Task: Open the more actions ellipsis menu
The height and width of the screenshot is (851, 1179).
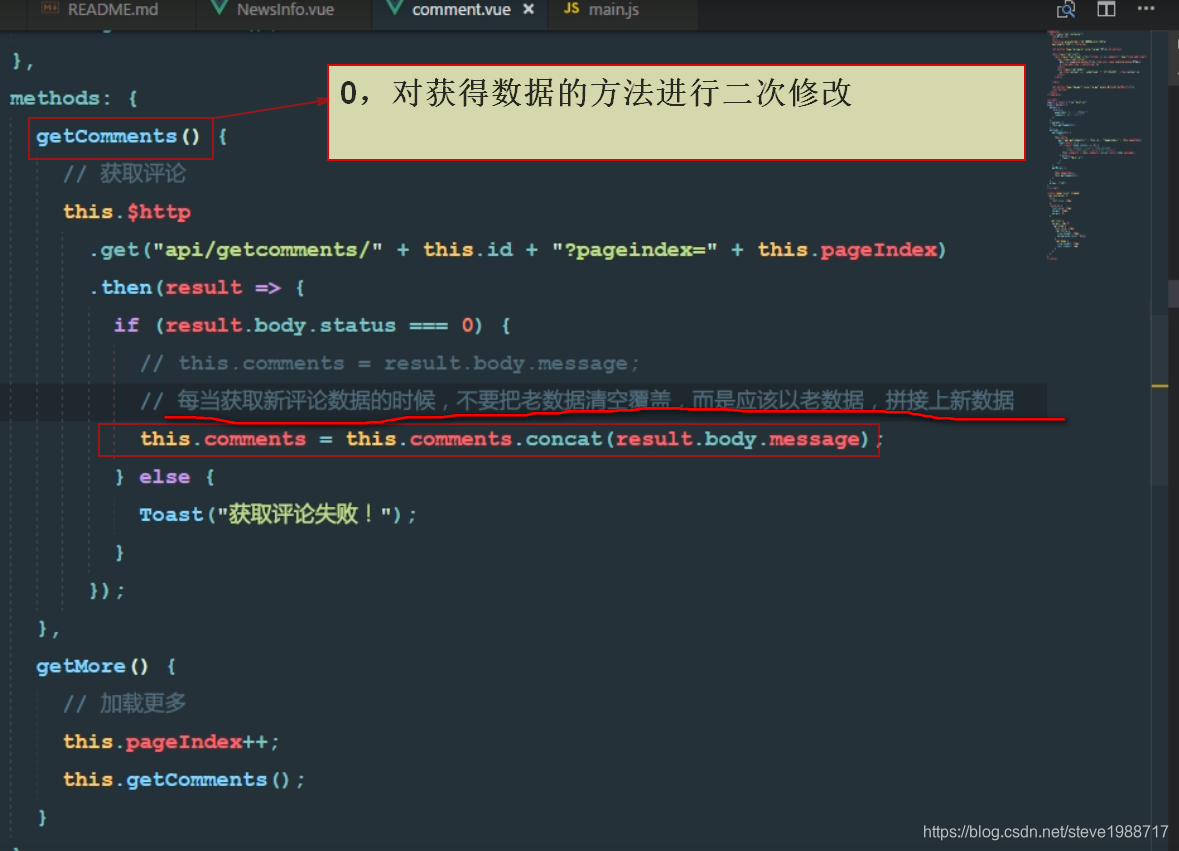Action: pyautogui.click(x=1146, y=9)
